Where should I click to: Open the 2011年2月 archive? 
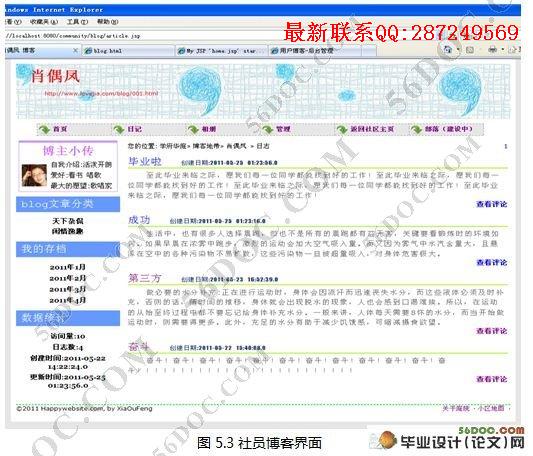pyautogui.click(x=68, y=278)
